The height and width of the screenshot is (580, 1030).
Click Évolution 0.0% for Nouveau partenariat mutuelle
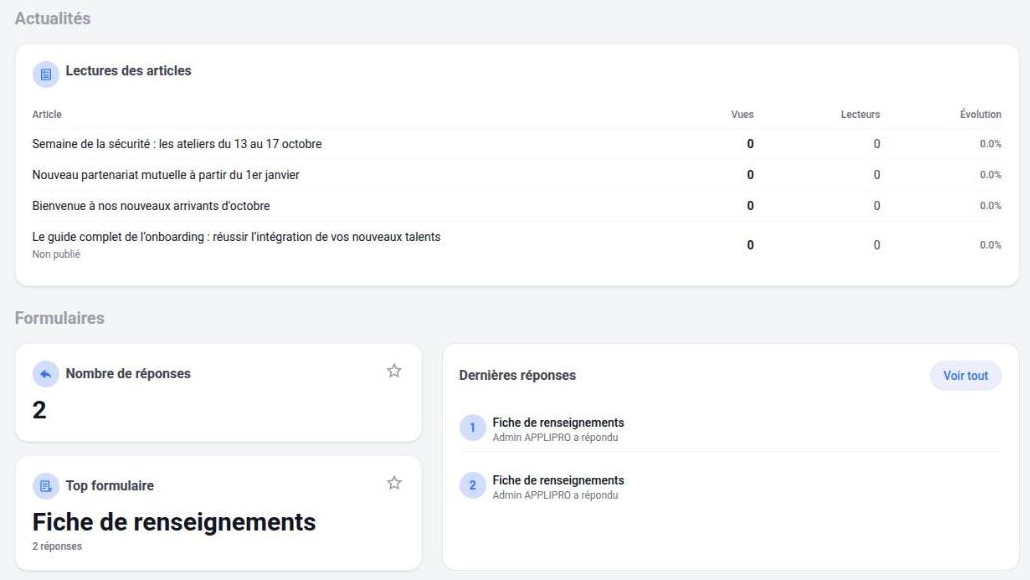pyautogui.click(x=991, y=175)
